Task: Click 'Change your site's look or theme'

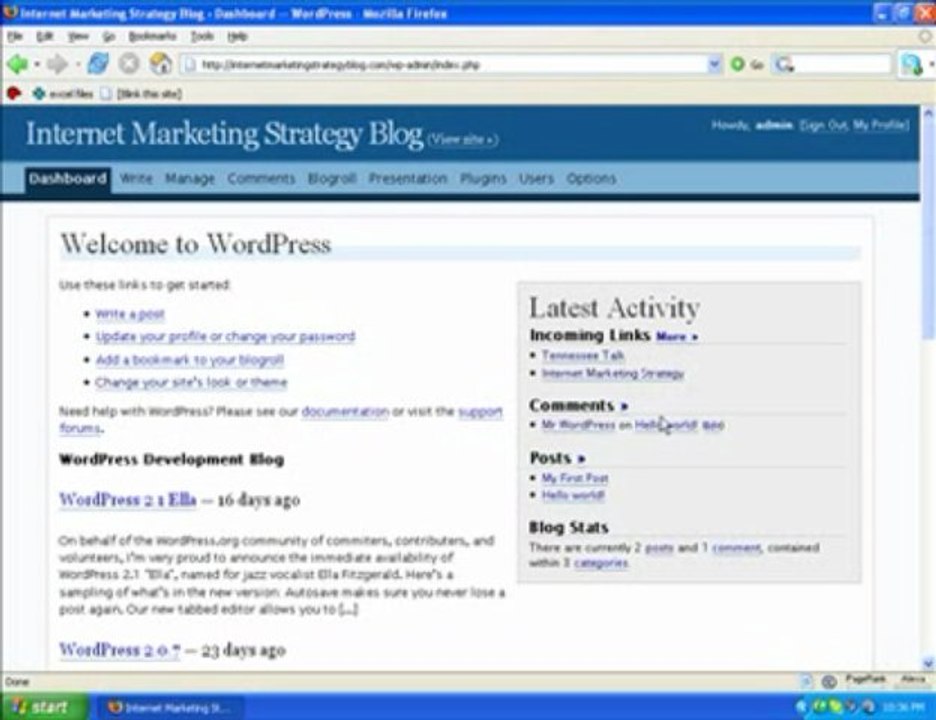Action: (x=191, y=382)
